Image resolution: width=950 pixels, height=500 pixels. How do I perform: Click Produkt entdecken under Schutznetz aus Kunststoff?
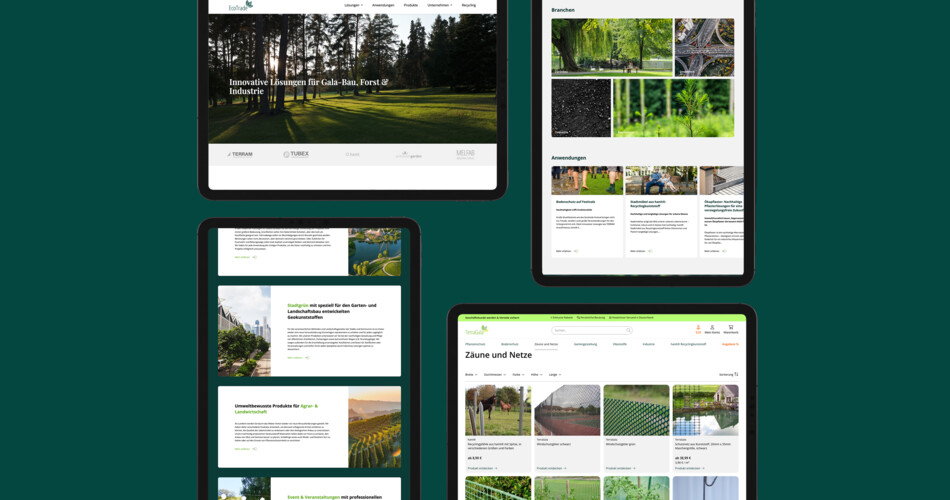689,468
